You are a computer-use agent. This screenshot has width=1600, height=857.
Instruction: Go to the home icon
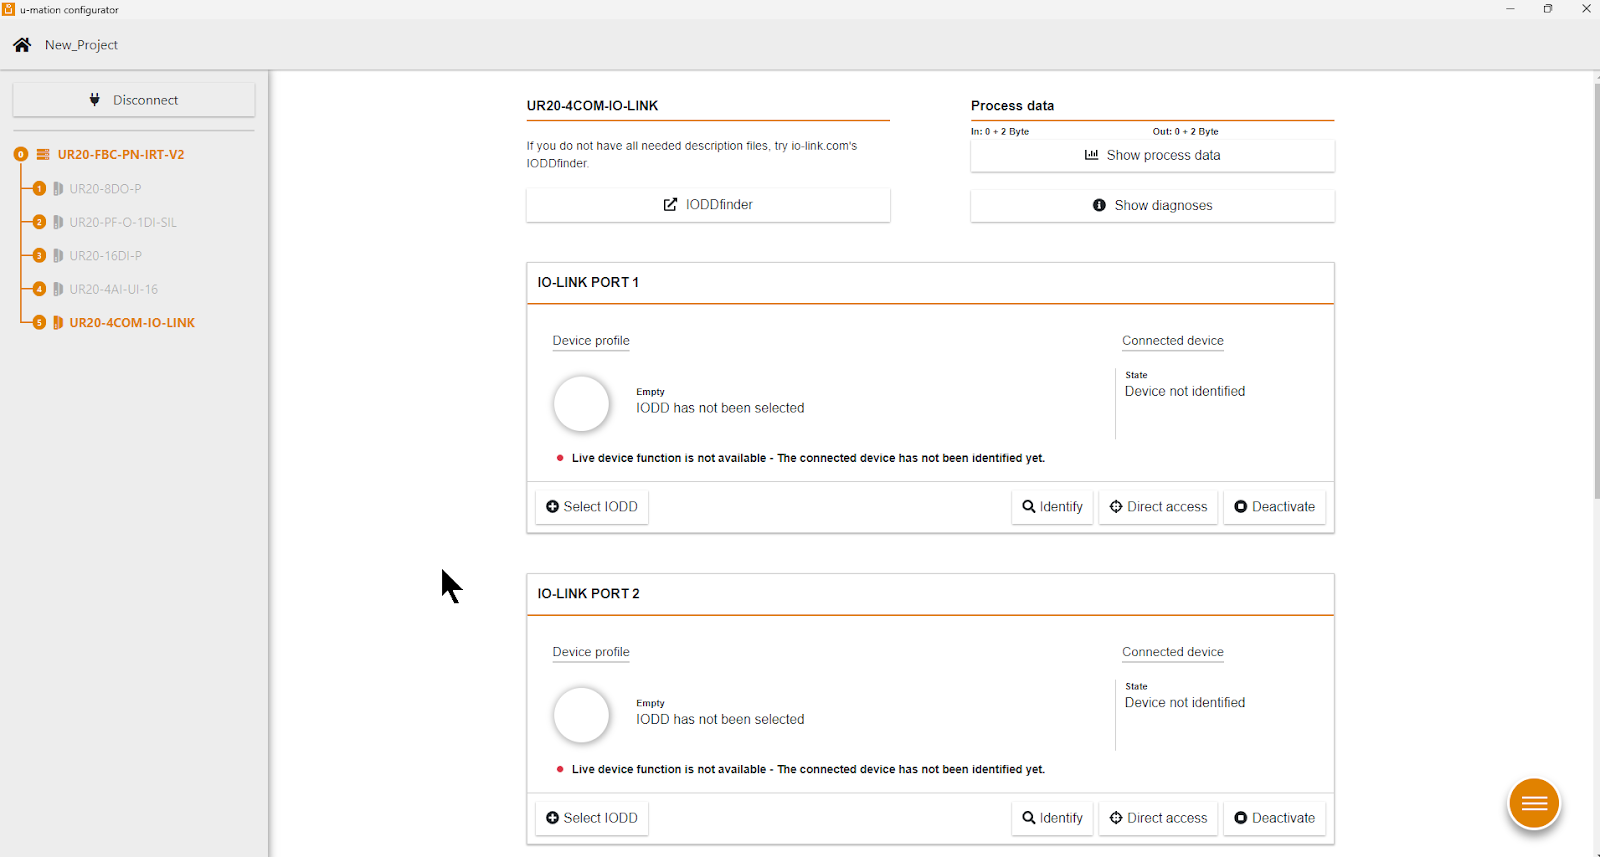pyautogui.click(x=22, y=45)
